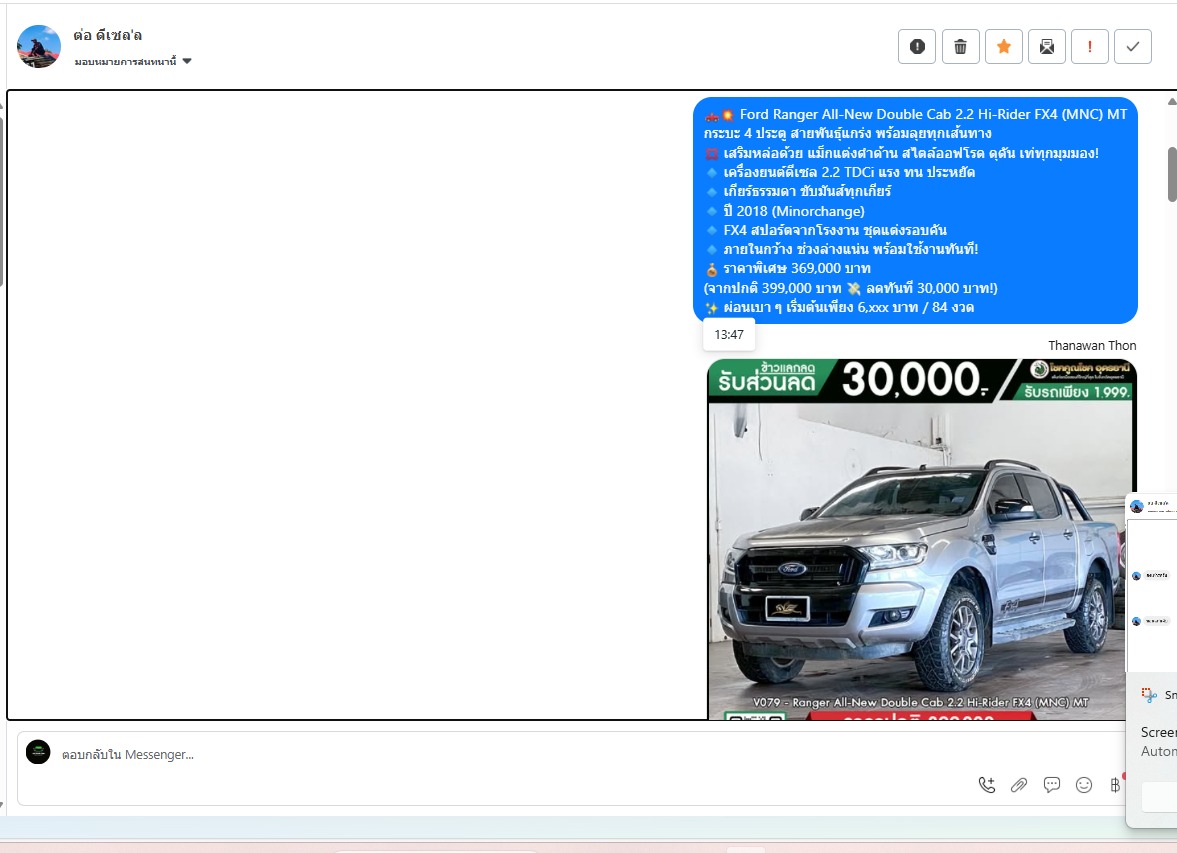Click the phone call plus icon
Viewport: 1177px width, 853px height.
tap(987, 785)
